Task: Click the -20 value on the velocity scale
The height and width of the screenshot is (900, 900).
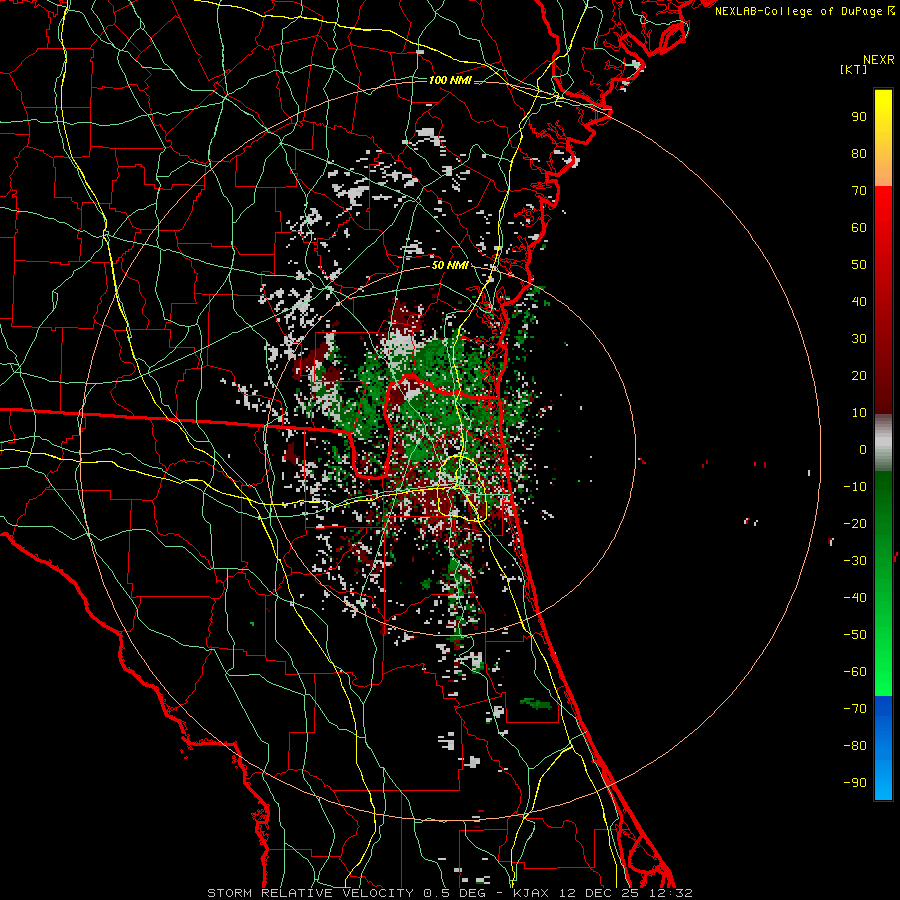Action: pyautogui.click(x=855, y=524)
